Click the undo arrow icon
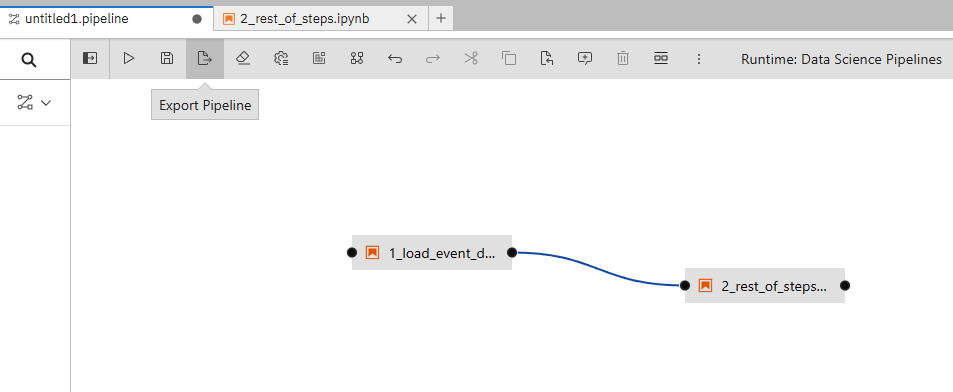This screenshot has width=953, height=392. (395, 58)
